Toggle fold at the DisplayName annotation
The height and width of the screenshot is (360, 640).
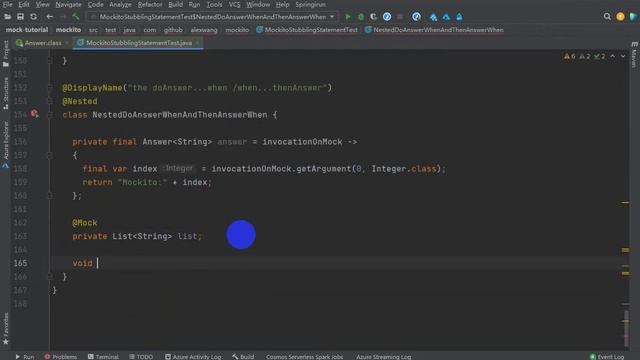[50, 88]
